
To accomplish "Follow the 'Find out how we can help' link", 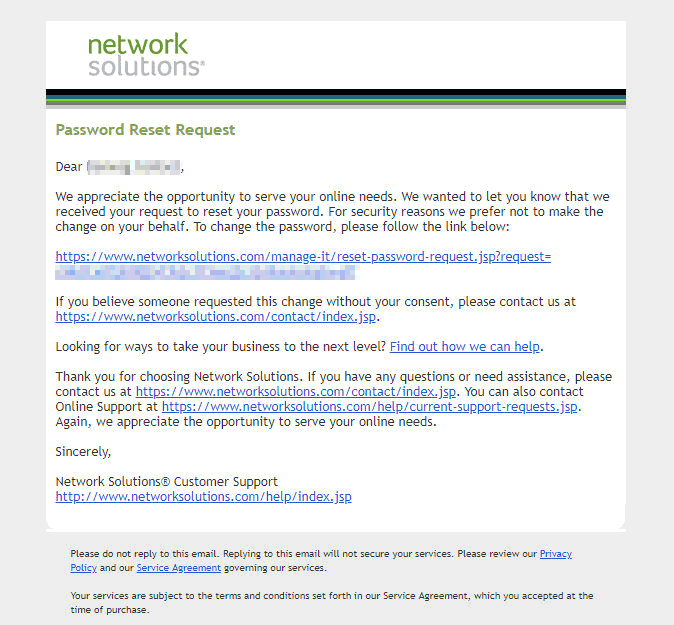I will [x=465, y=347].
